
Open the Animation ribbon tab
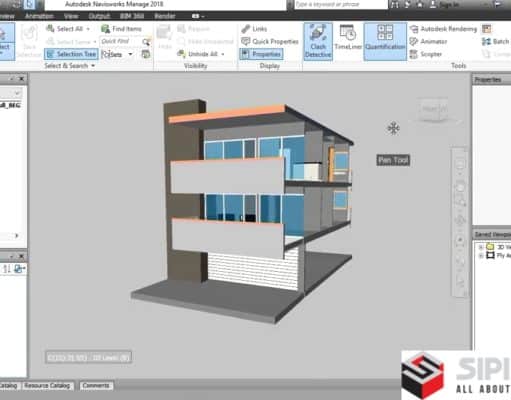[39, 16]
